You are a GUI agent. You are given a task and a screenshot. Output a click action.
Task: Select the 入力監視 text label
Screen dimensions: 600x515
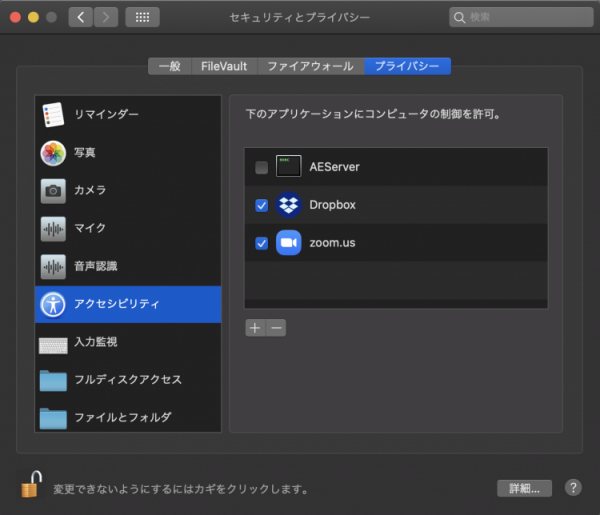click(x=96, y=342)
